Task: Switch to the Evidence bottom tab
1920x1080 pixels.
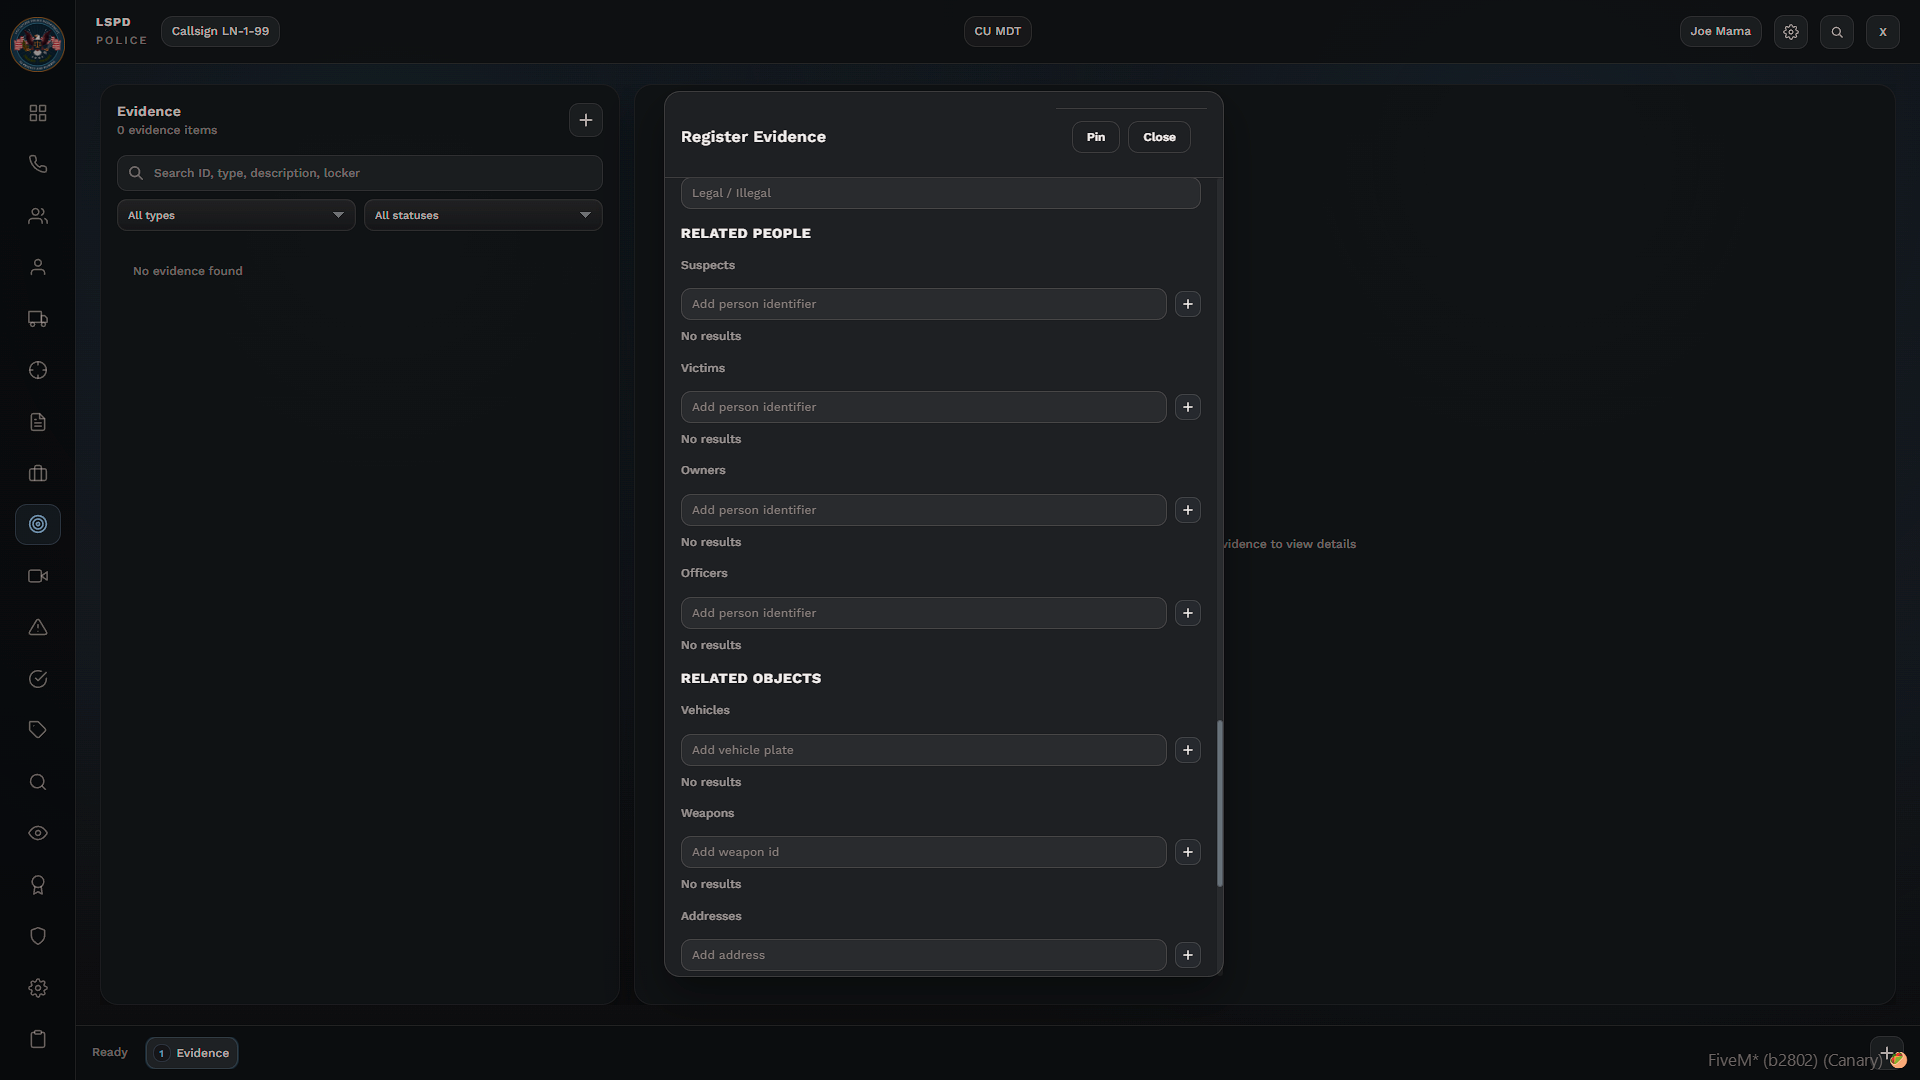Action: click(192, 1053)
